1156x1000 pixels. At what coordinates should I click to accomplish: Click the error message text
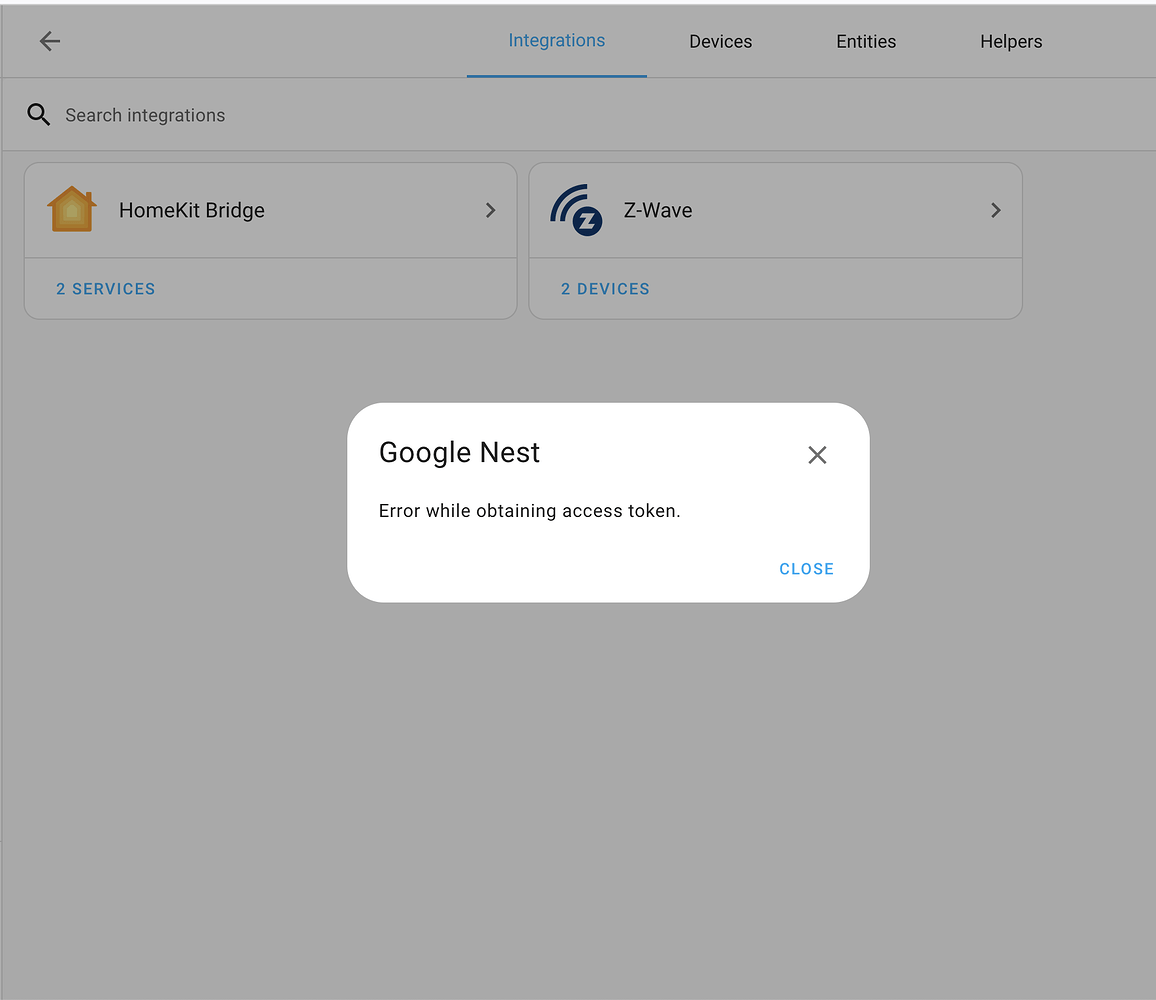529,510
